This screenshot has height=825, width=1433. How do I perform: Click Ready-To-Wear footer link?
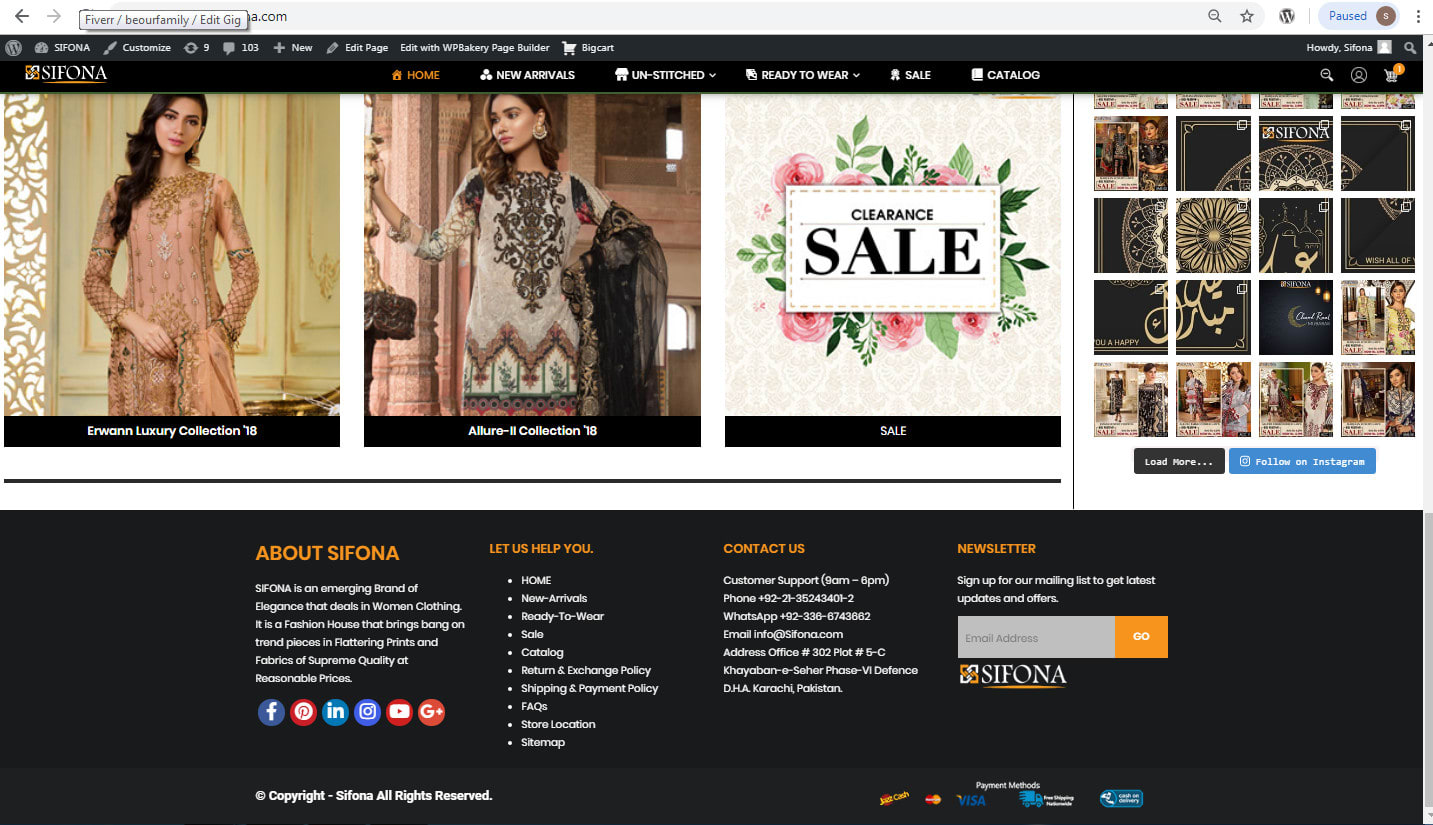point(562,616)
